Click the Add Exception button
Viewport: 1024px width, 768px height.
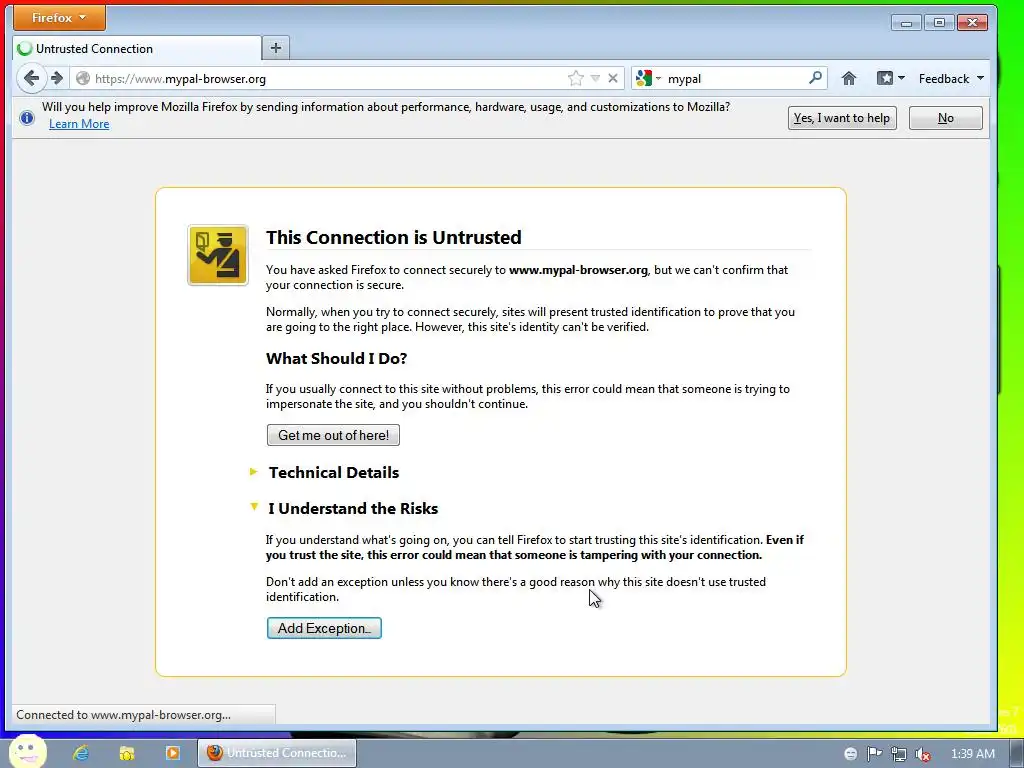[x=324, y=628]
